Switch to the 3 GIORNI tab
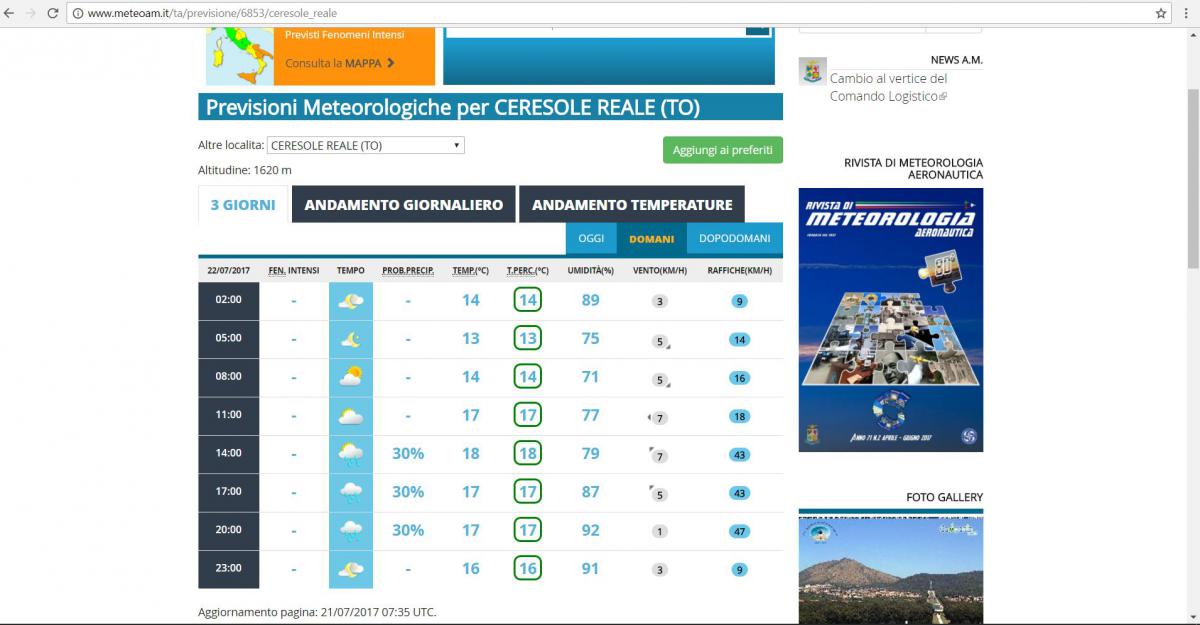 (x=243, y=205)
